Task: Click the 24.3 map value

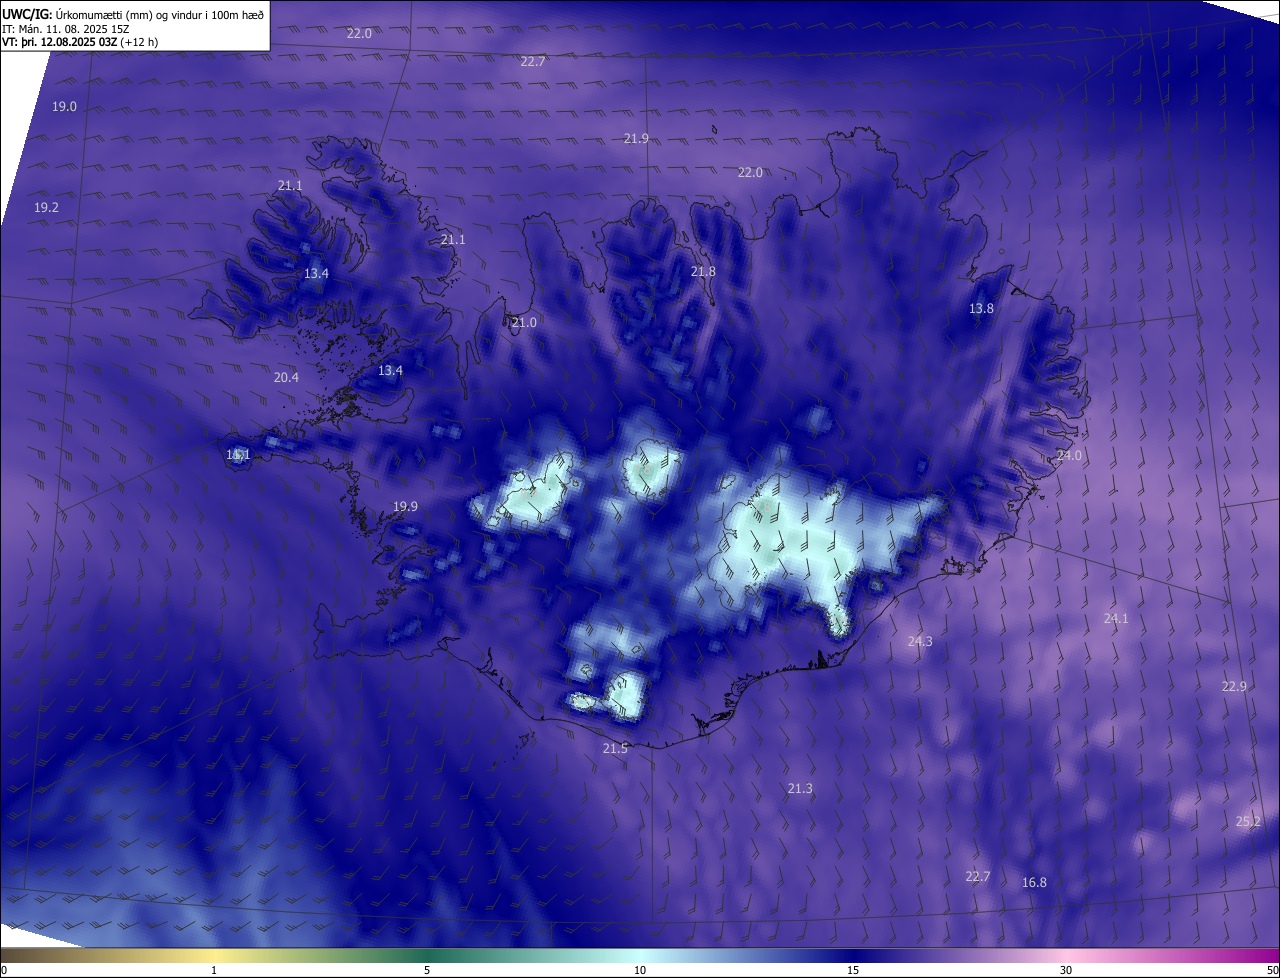Action: 919,641
